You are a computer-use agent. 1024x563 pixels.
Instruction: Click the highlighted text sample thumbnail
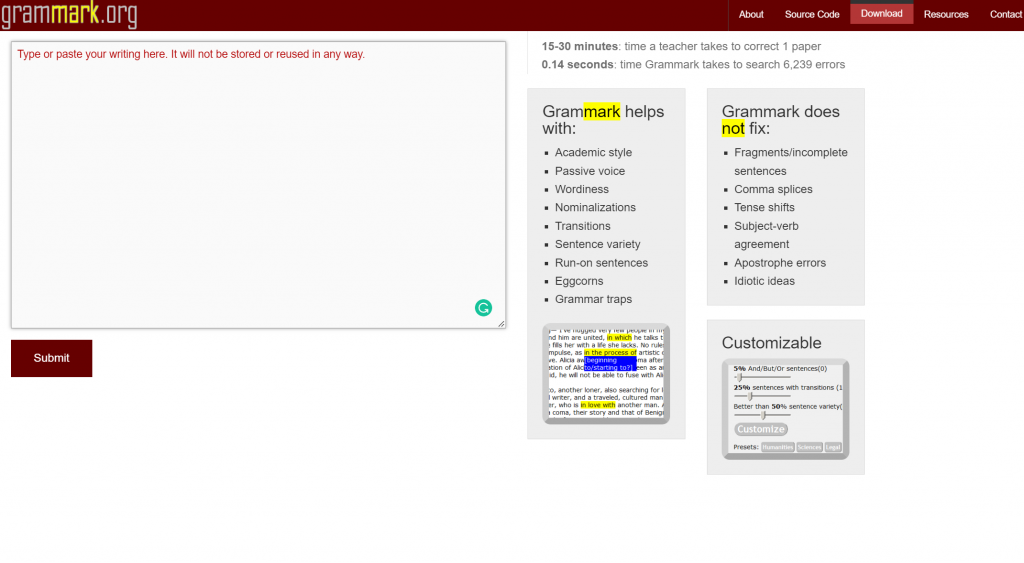click(x=606, y=374)
